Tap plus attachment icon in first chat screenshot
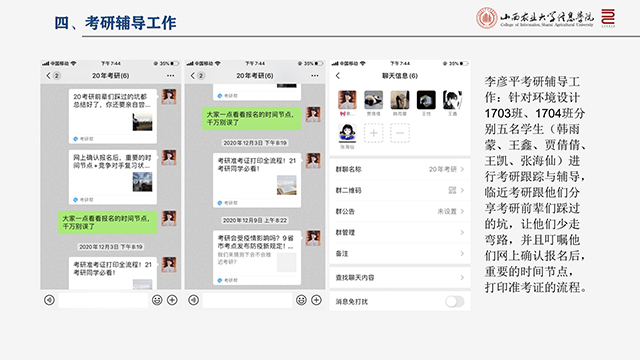Screen dimensions: 640x360 click(172, 300)
